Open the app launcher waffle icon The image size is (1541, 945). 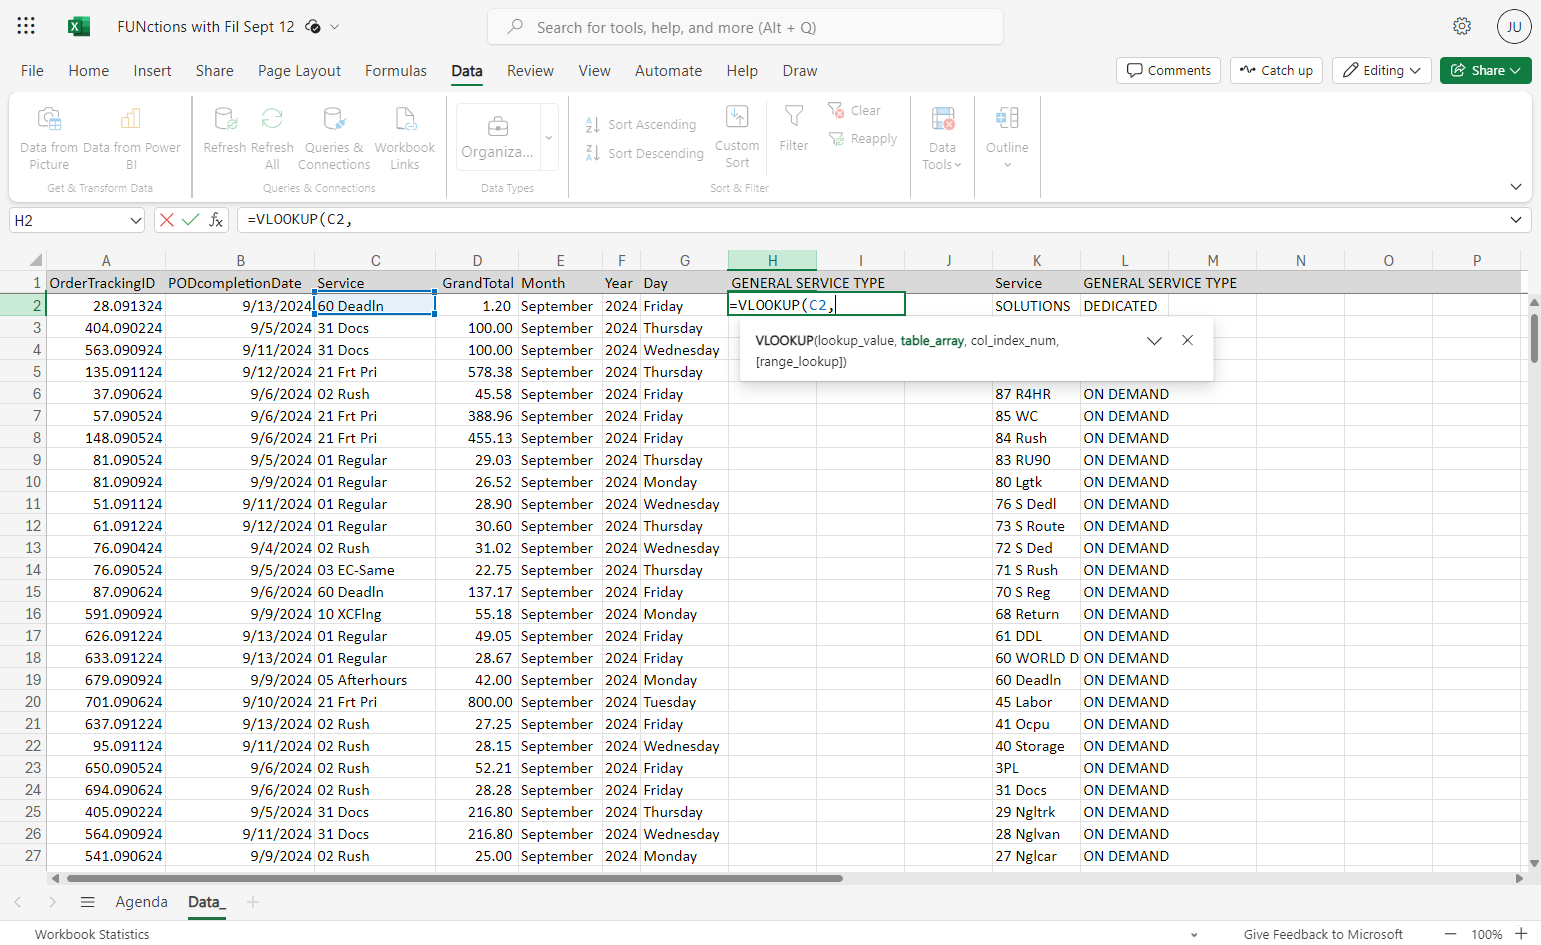tap(26, 26)
